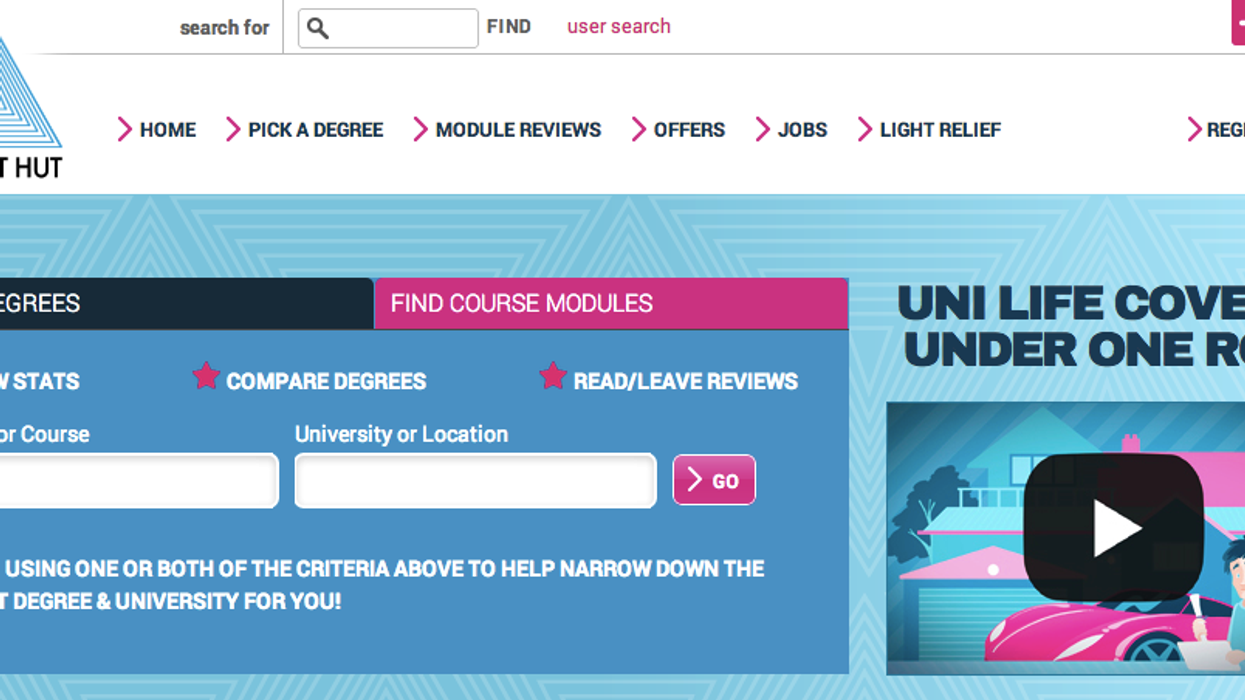
Task: Go to Module Reviews page
Action: [x=518, y=130]
